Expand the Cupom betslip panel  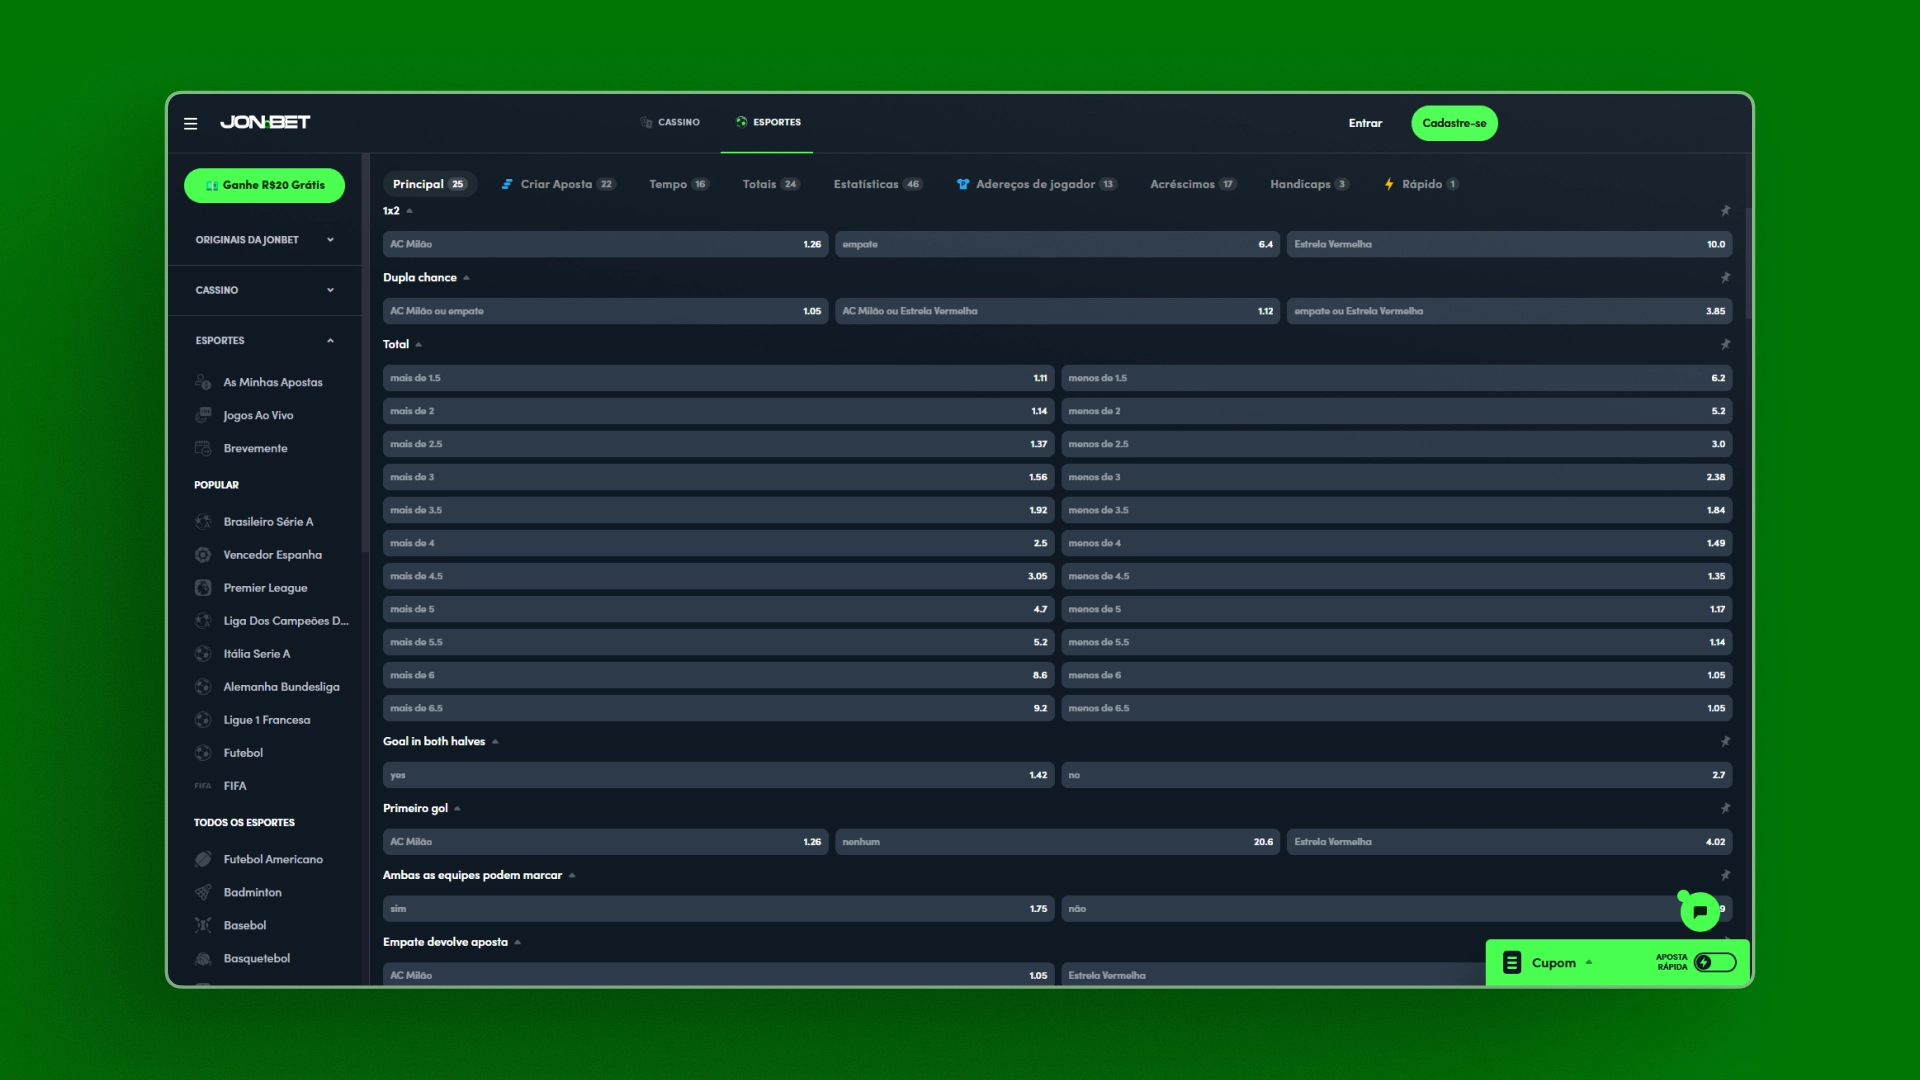pos(1588,963)
